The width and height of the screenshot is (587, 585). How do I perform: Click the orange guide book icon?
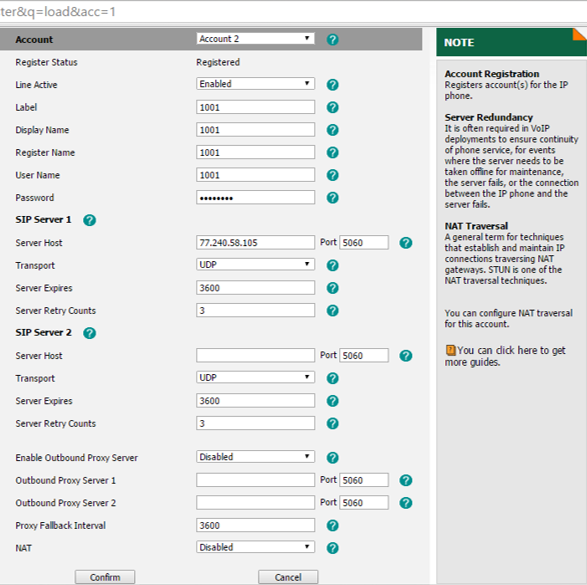pos(450,350)
